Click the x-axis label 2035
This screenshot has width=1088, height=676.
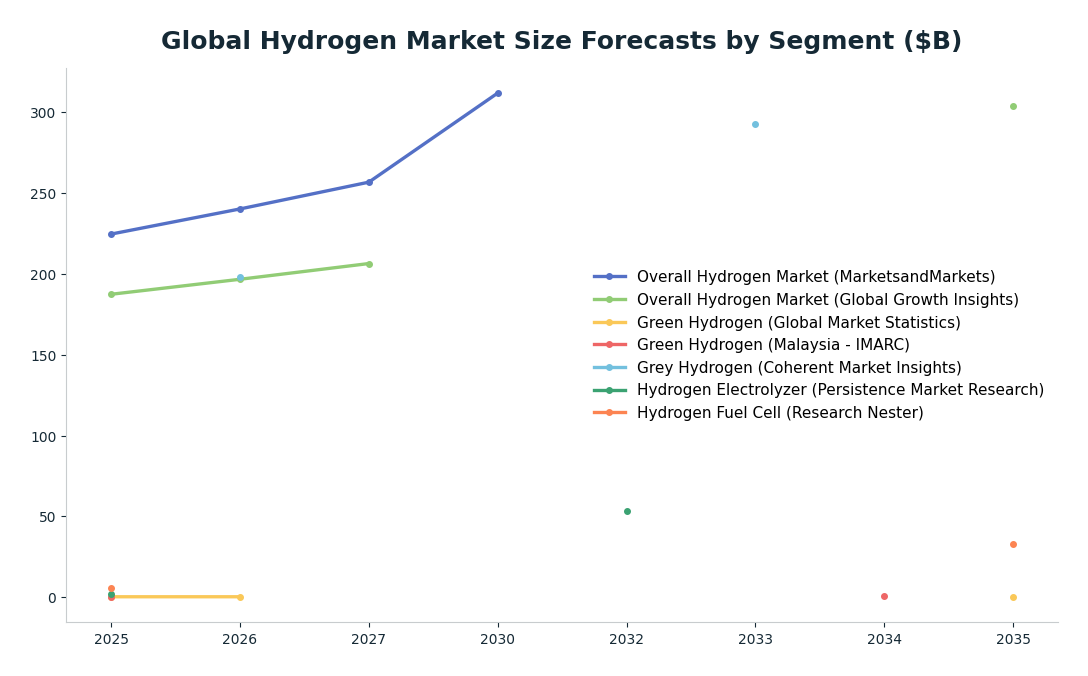1013,639
